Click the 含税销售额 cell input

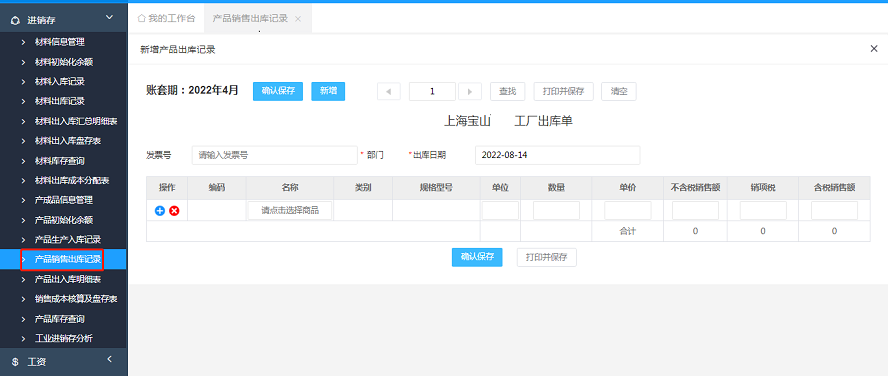[834, 211]
